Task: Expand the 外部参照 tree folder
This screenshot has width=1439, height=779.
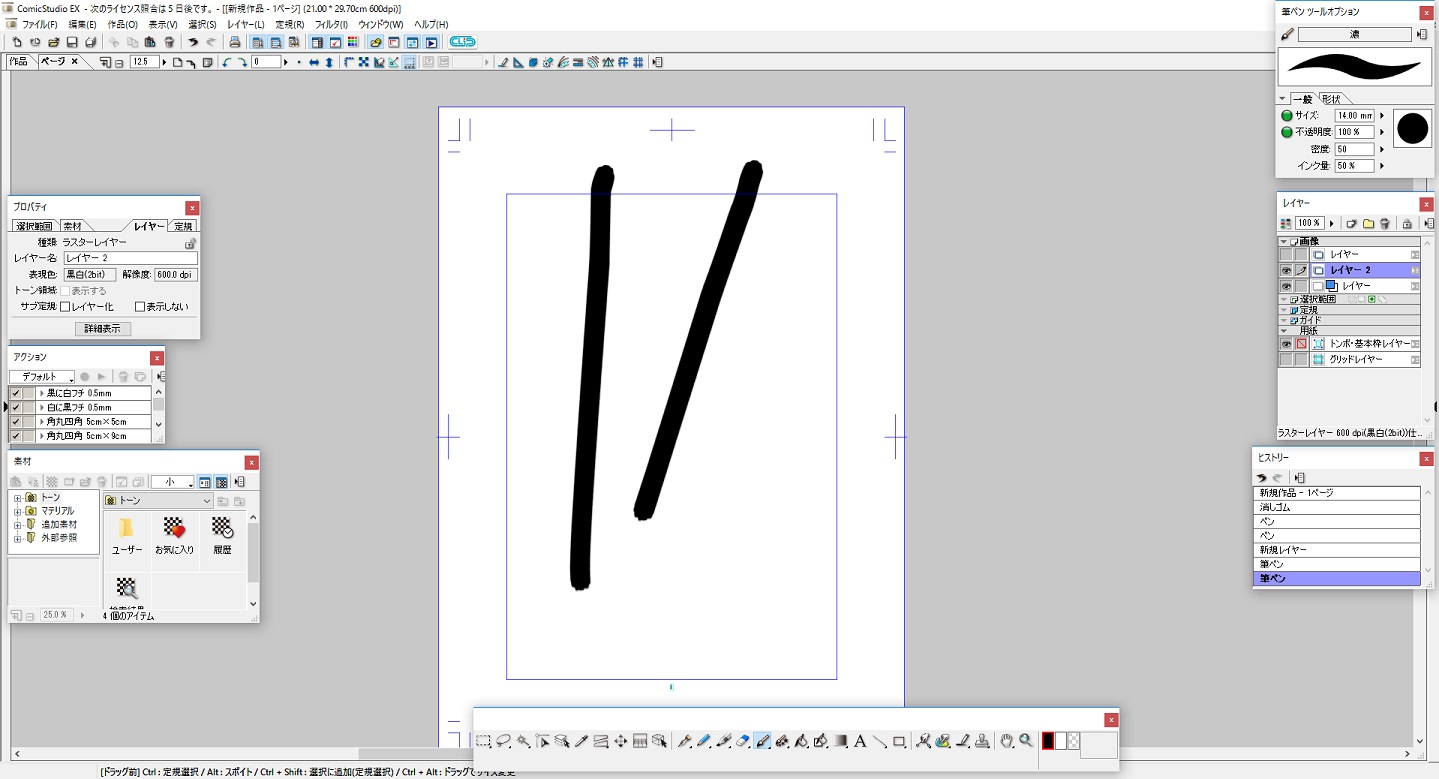Action: pyautogui.click(x=17, y=538)
